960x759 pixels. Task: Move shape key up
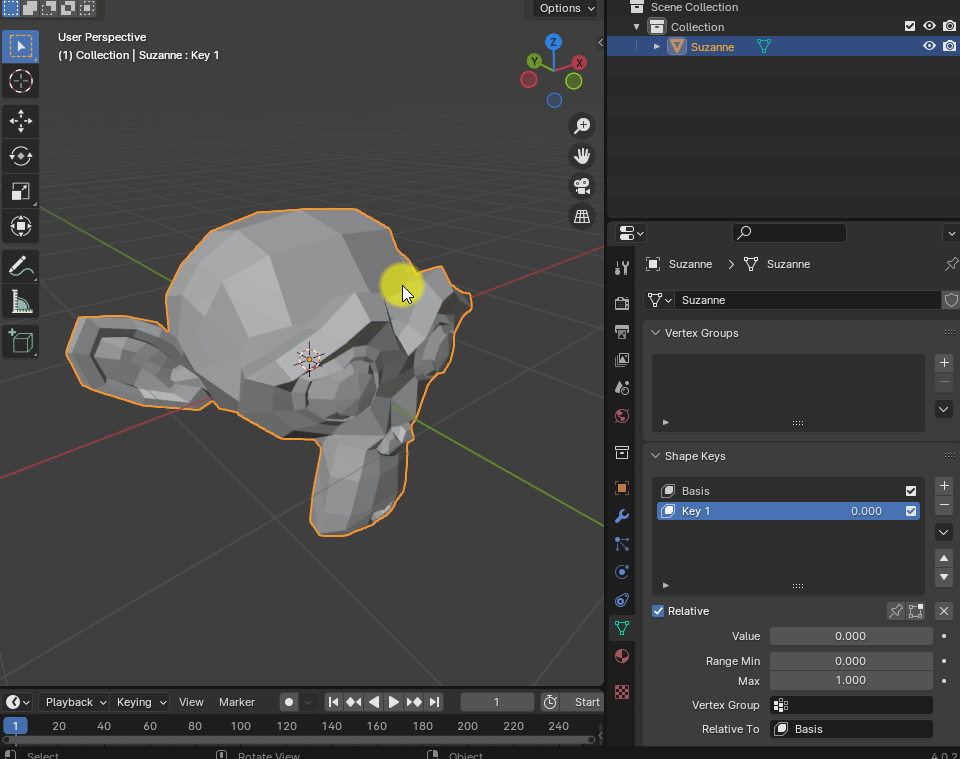(x=944, y=558)
